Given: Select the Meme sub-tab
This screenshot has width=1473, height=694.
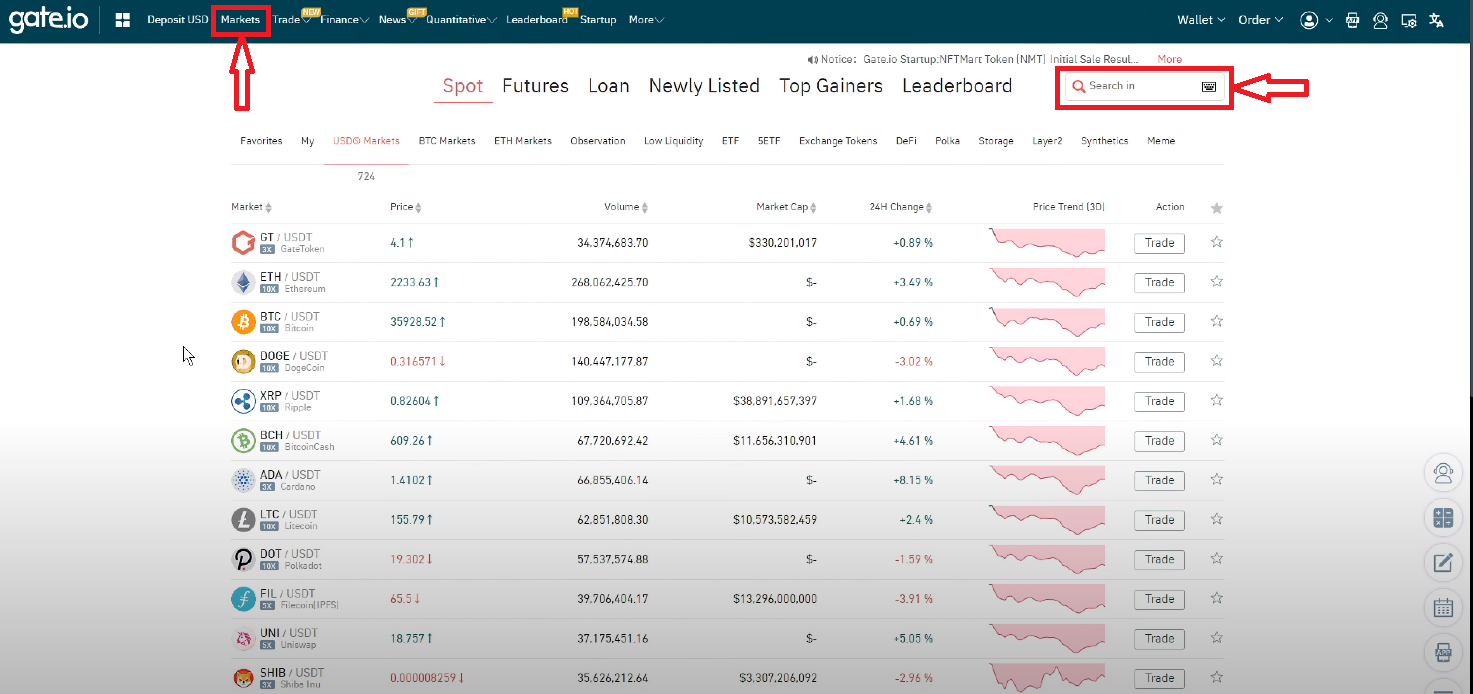Looking at the screenshot, I should [1161, 141].
